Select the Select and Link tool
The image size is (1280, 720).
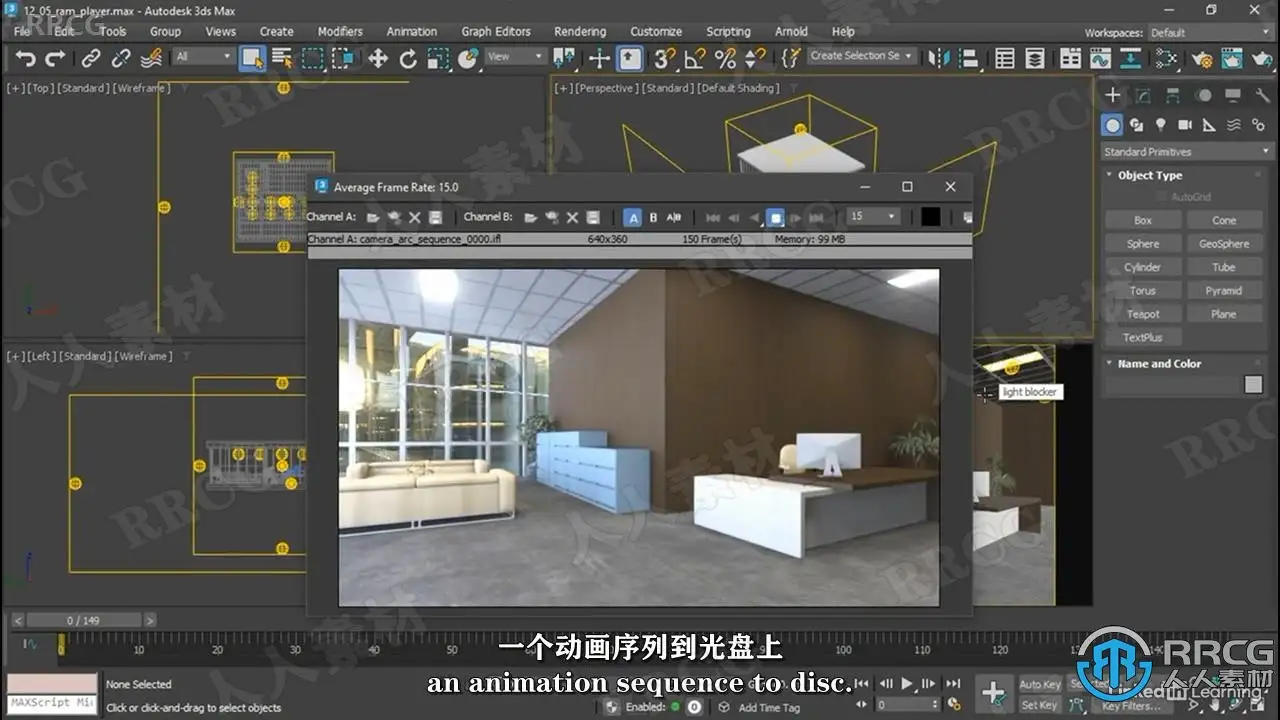[91, 59]
